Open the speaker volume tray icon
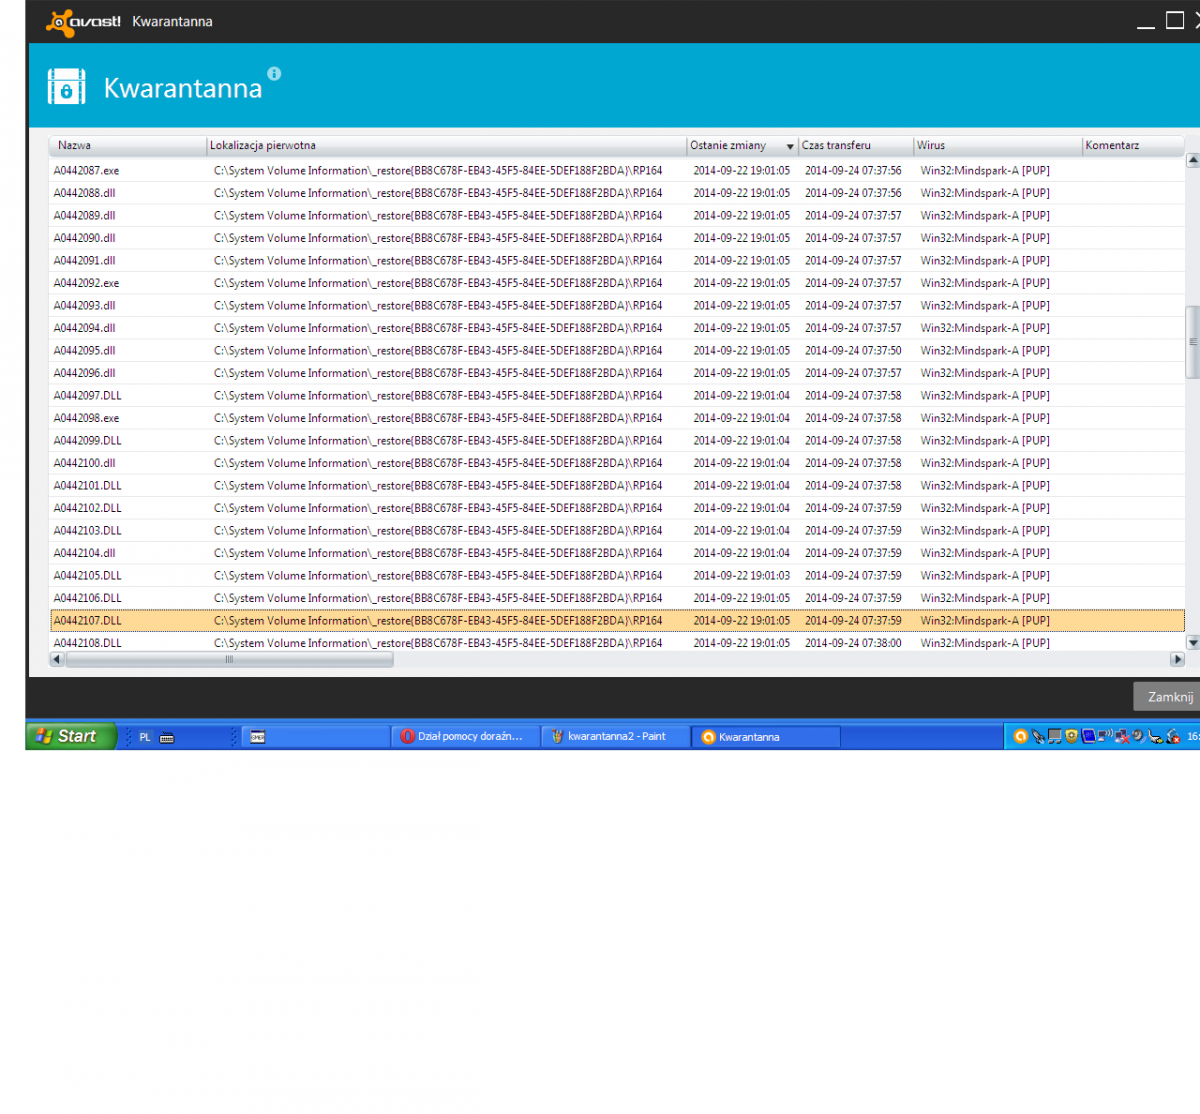Image resolution: width=1200 pixels, height=1114 pixels. 1138,736
